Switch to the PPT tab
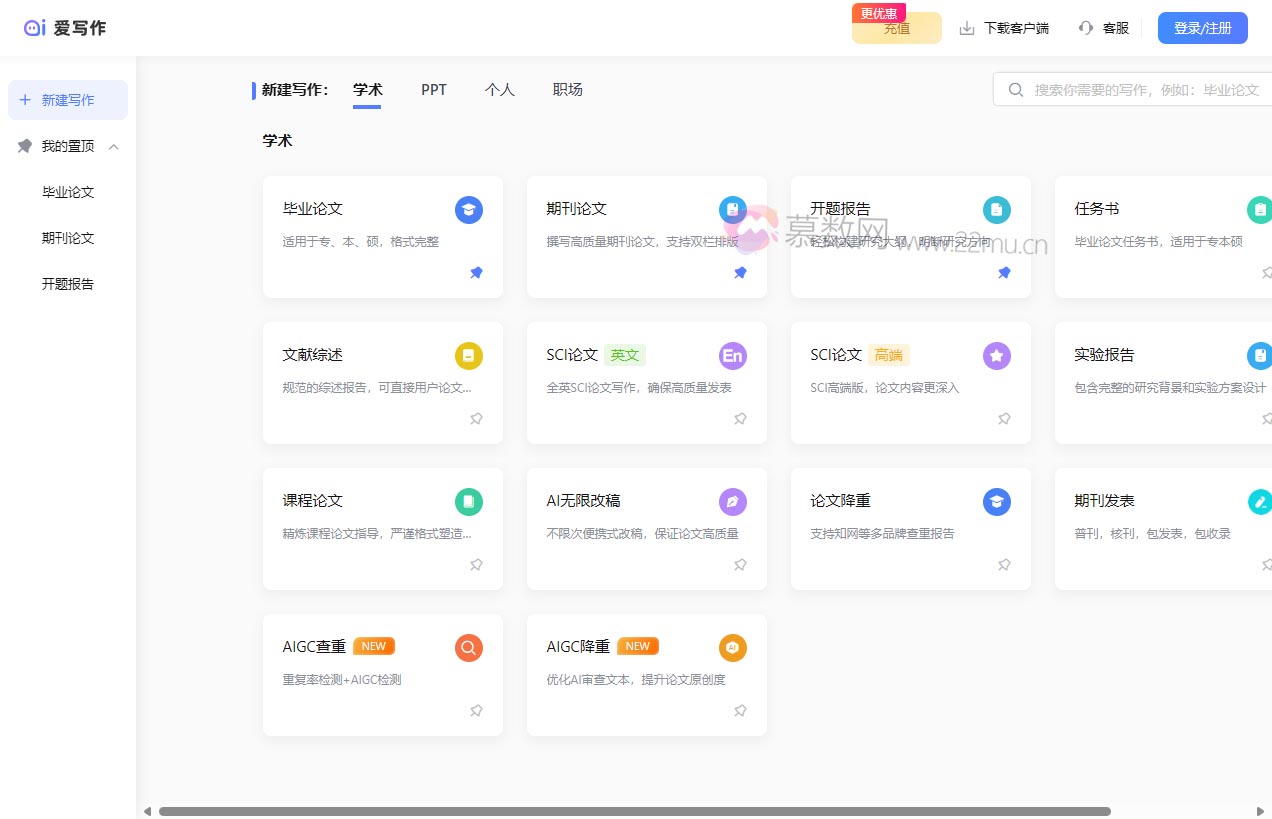 [434, 90]
